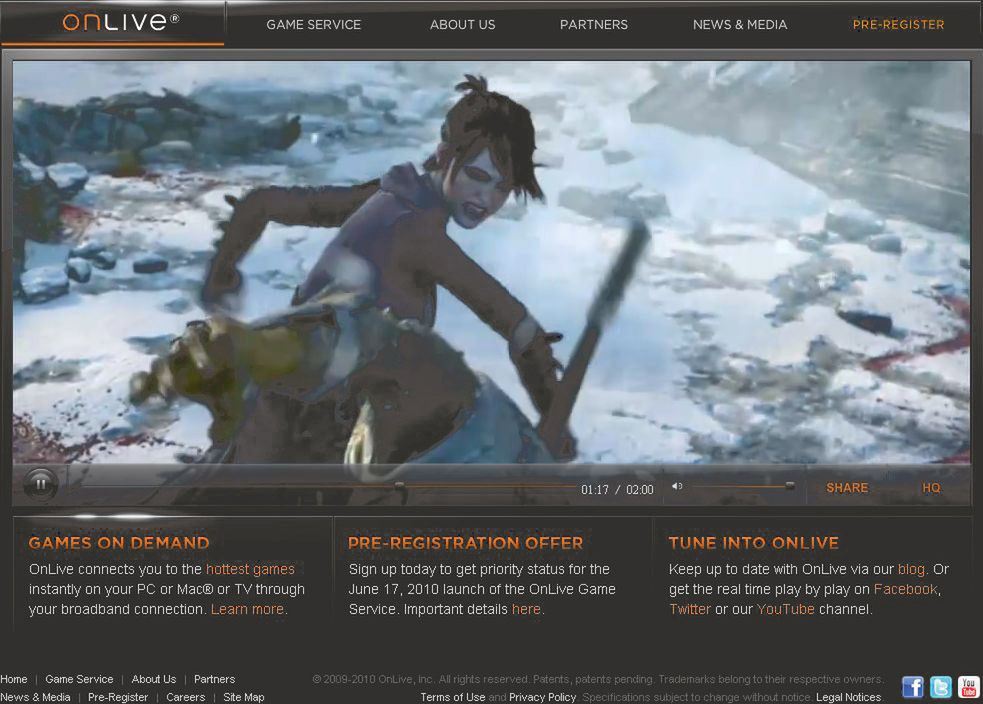Open the Twitter text link in Tune Into OnLive
The width and height of the screenshot is (983, 704).
tap(690, 609)
